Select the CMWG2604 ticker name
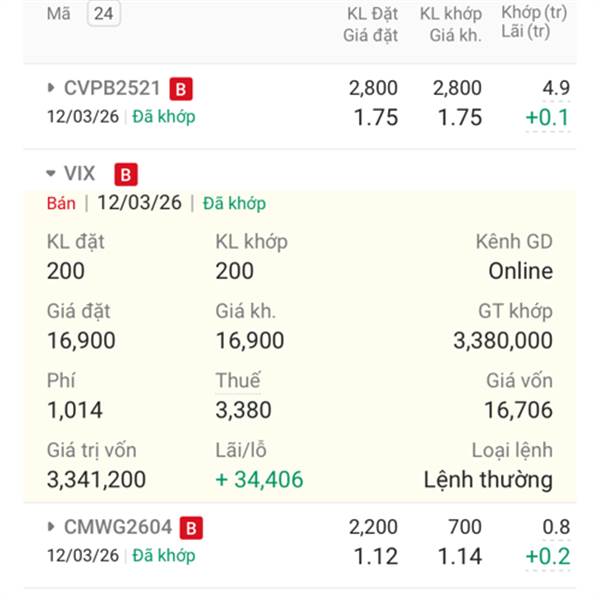 click(118, 527)
